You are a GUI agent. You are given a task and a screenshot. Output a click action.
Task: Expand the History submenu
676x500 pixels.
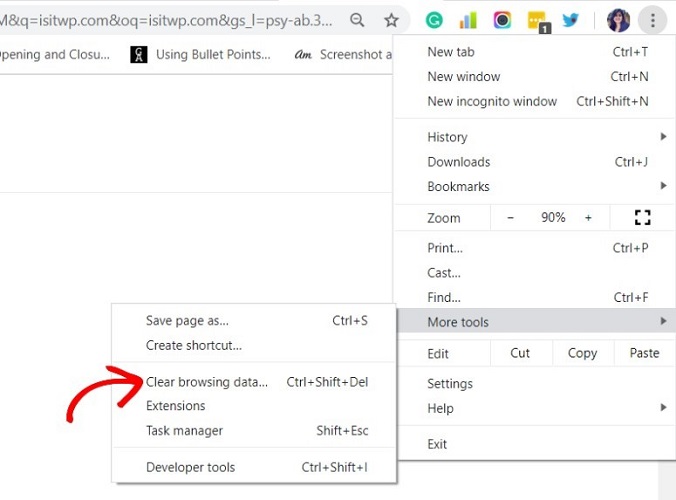tap(535, 137)
